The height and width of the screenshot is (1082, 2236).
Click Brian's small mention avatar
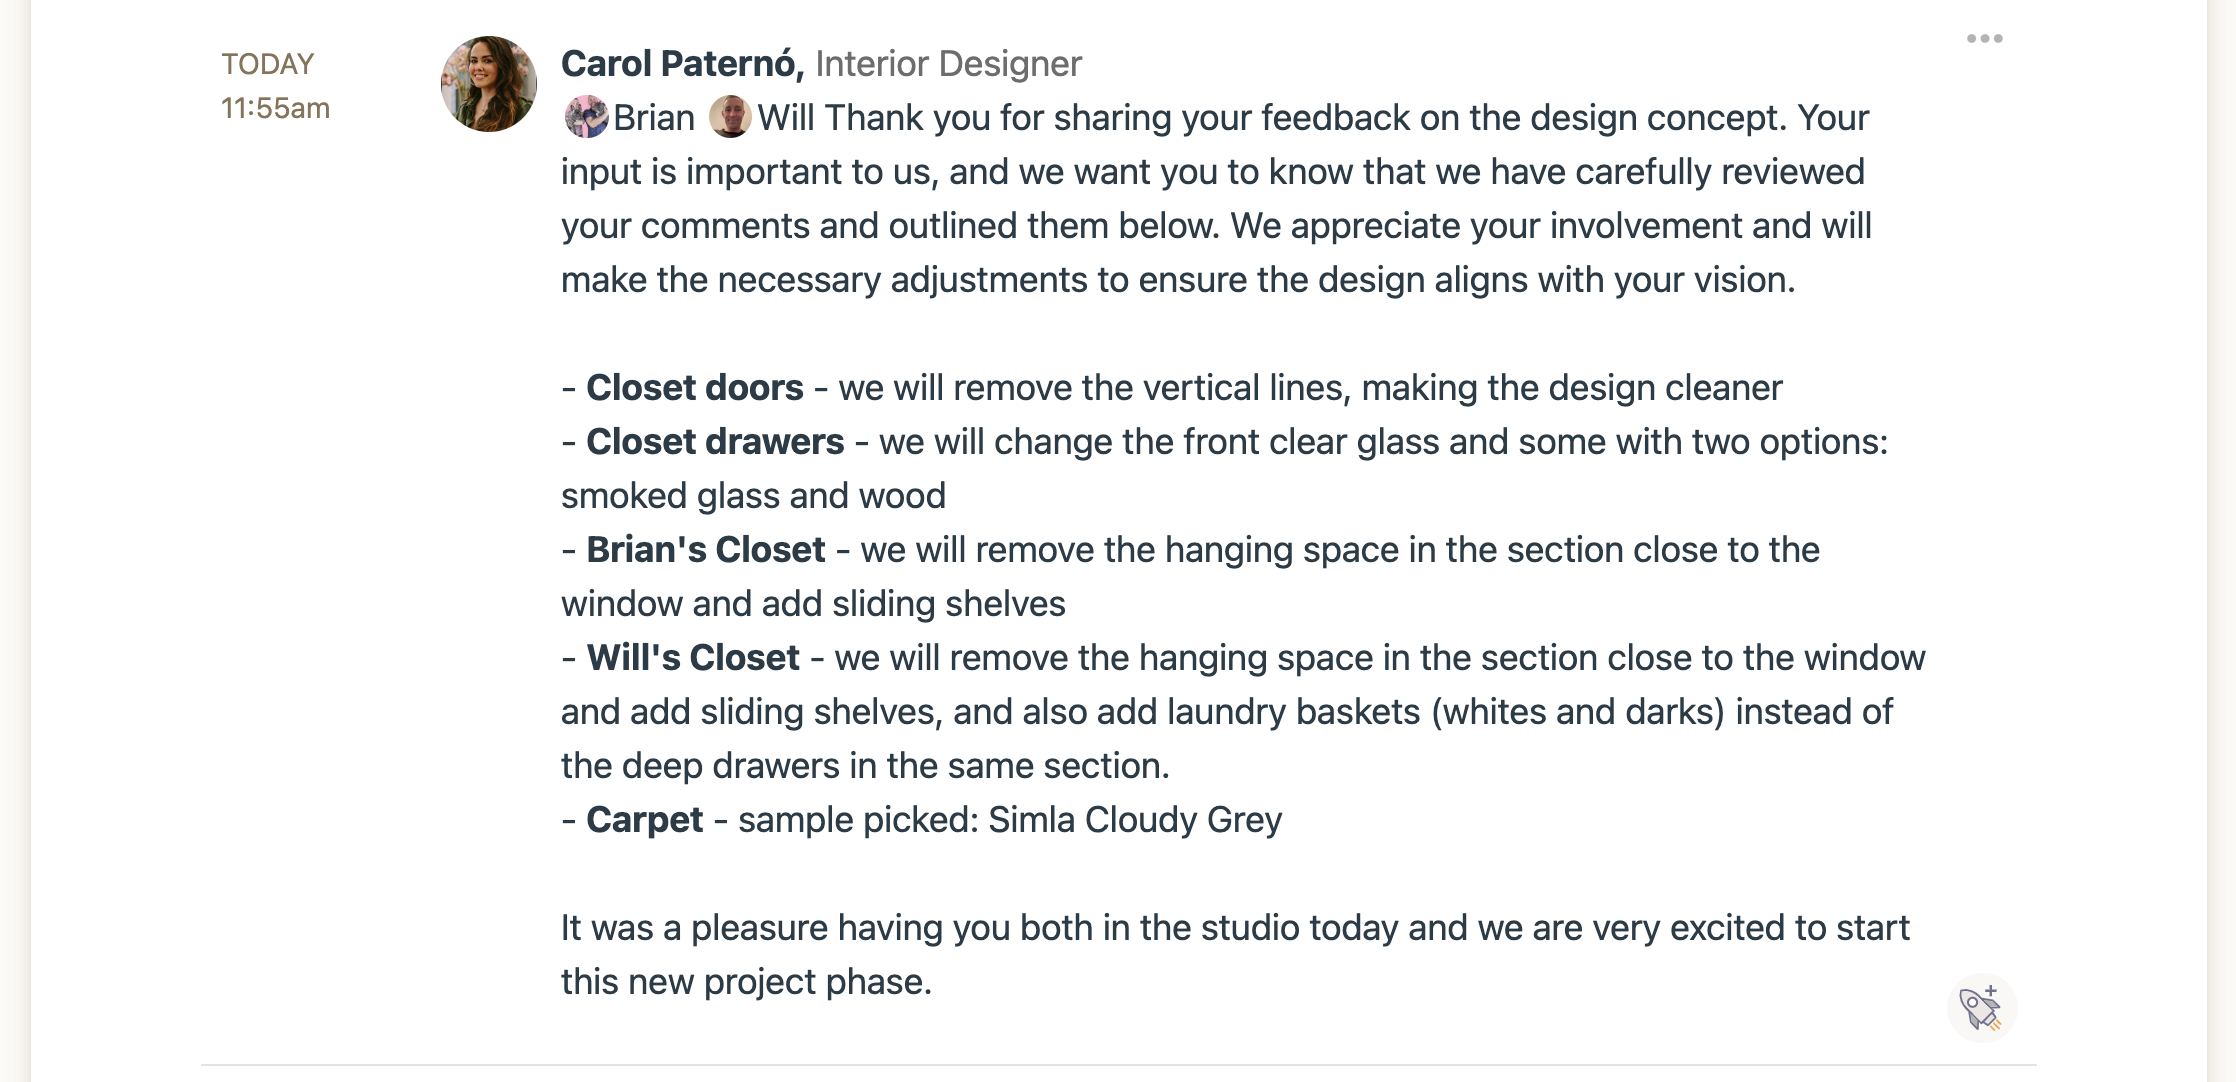coord(586,117)
